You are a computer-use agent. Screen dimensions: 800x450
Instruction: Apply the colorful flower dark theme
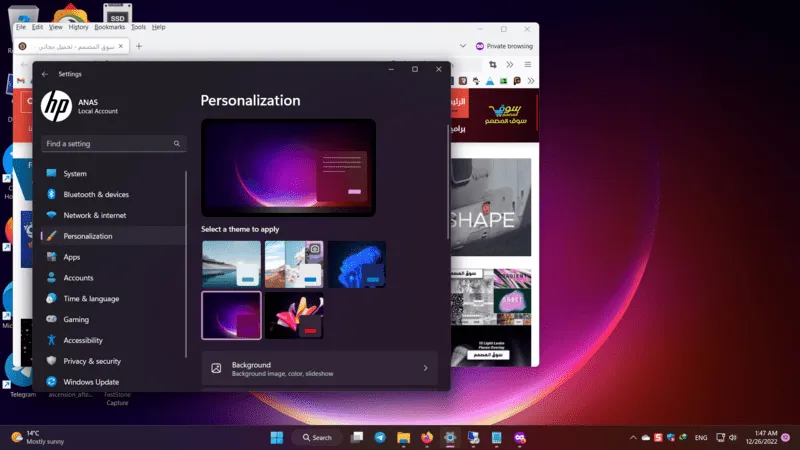point(294,315)
